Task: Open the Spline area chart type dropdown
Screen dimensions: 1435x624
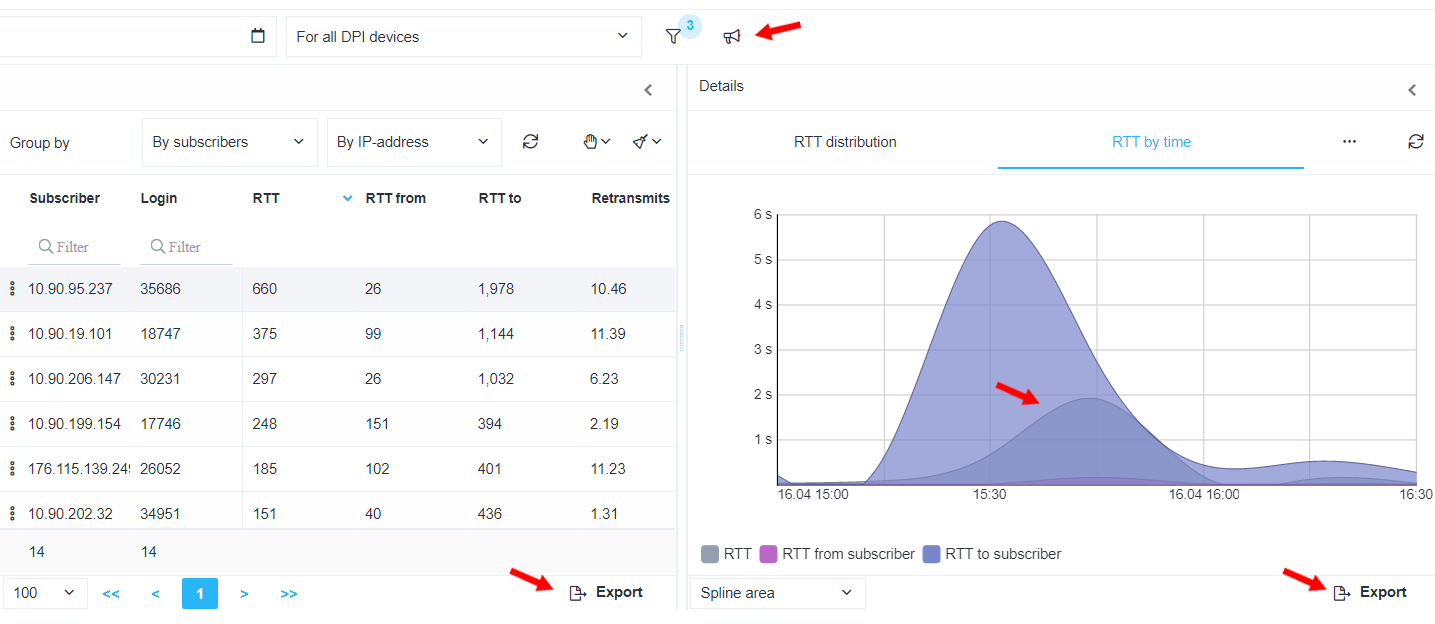Action: (777, 593)
